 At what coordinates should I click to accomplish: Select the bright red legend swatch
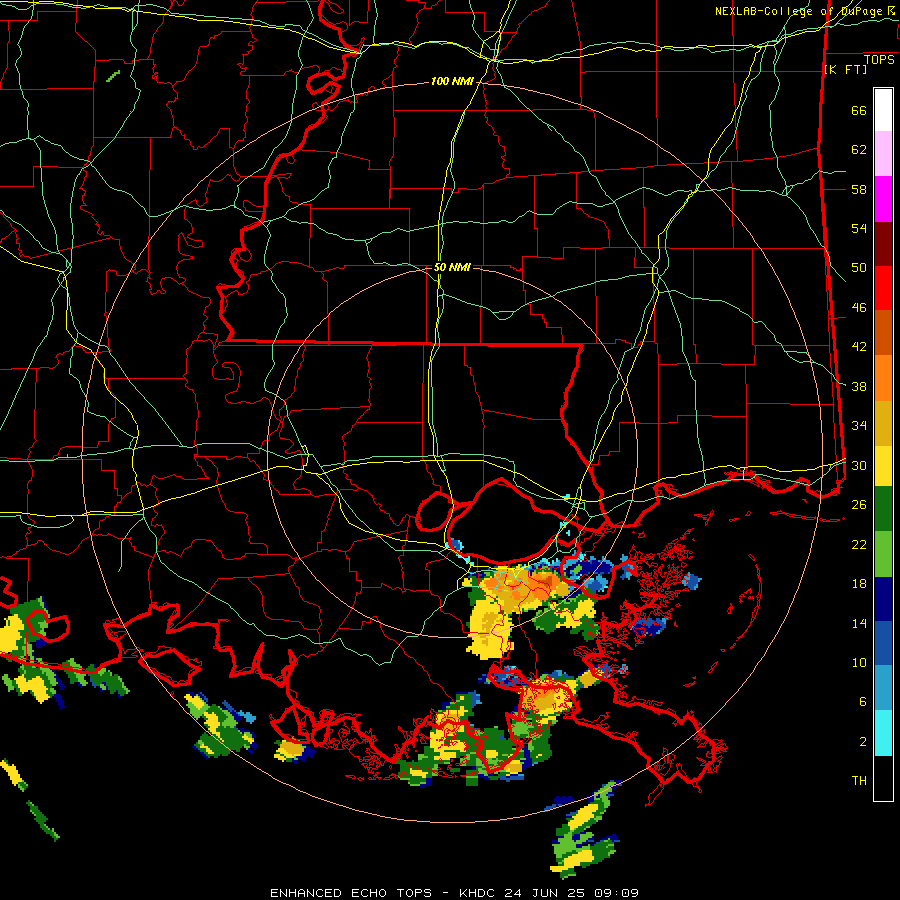click(883, 288)
